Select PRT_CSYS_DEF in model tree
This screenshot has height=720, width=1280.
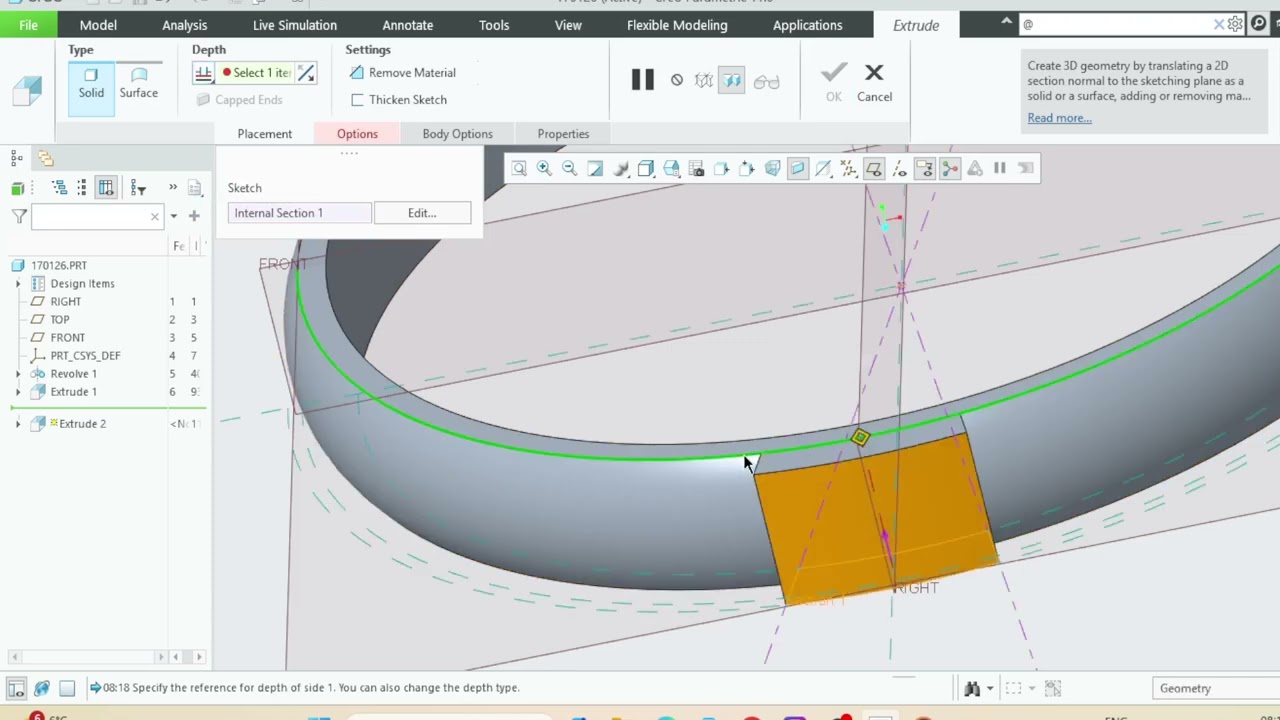point(85,356)
